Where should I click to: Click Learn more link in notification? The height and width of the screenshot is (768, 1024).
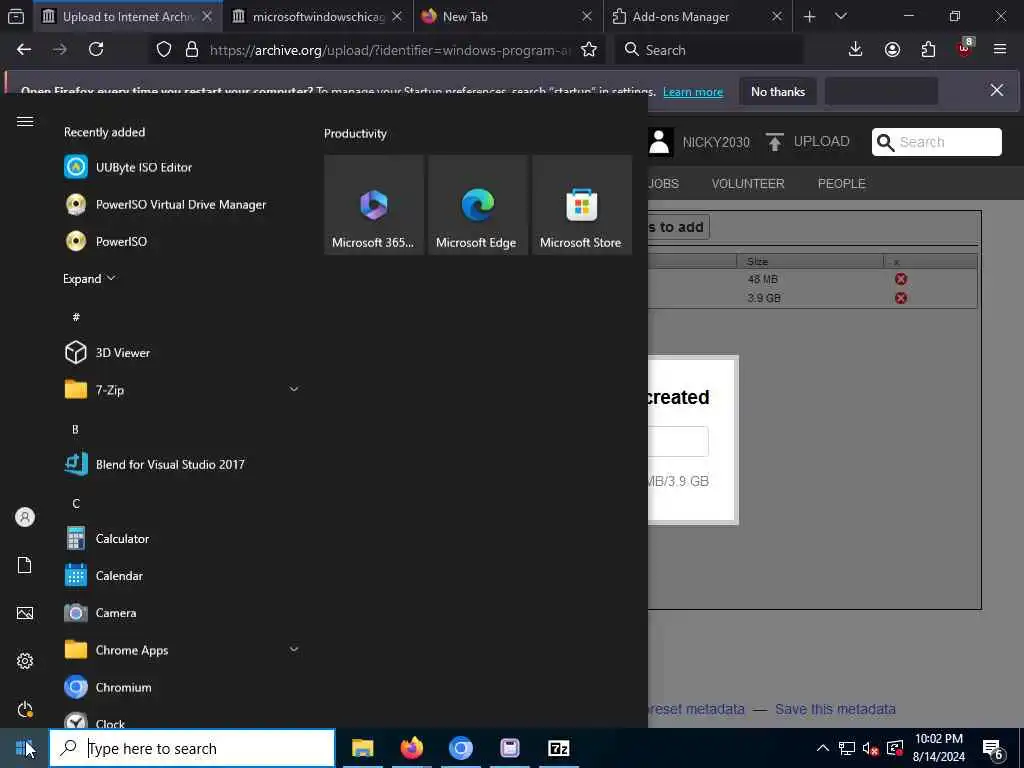[x=693, y=92]
